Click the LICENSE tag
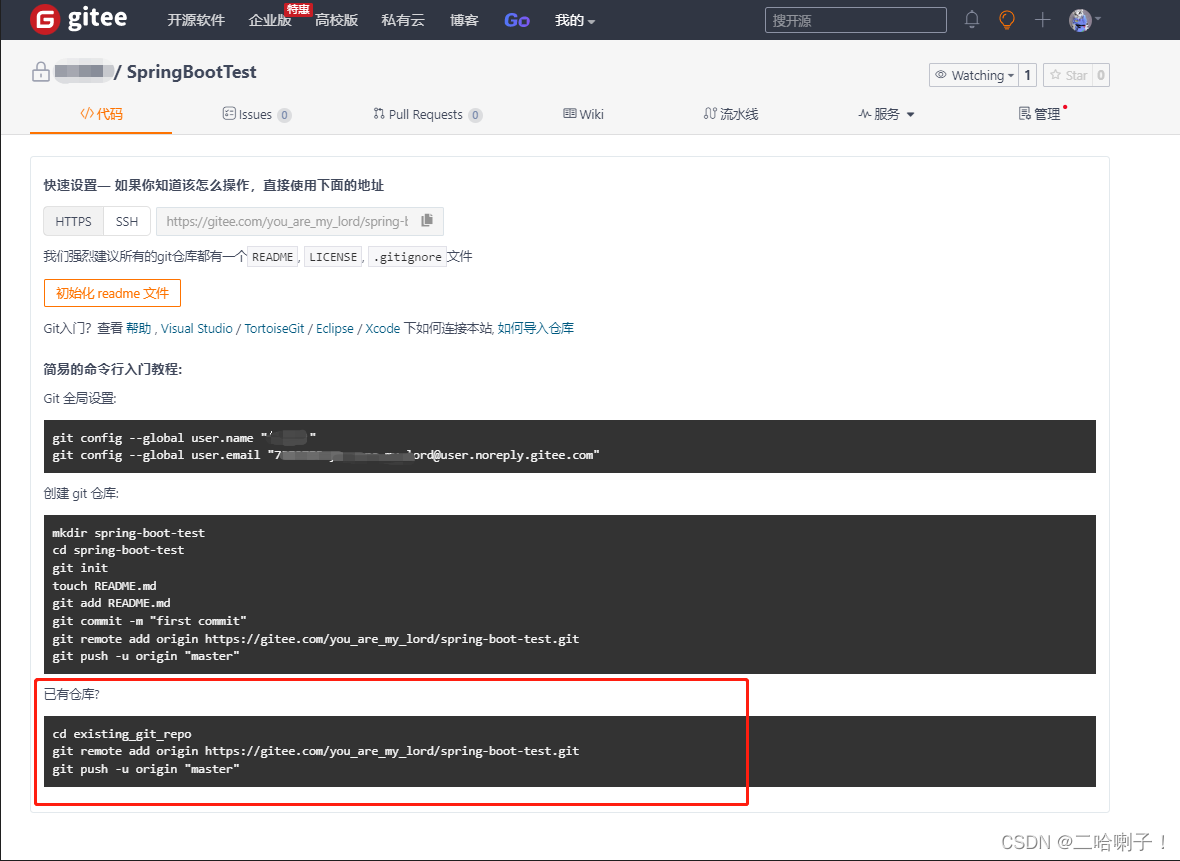This screenshot has height=861, width=1180. pos(333,257)
